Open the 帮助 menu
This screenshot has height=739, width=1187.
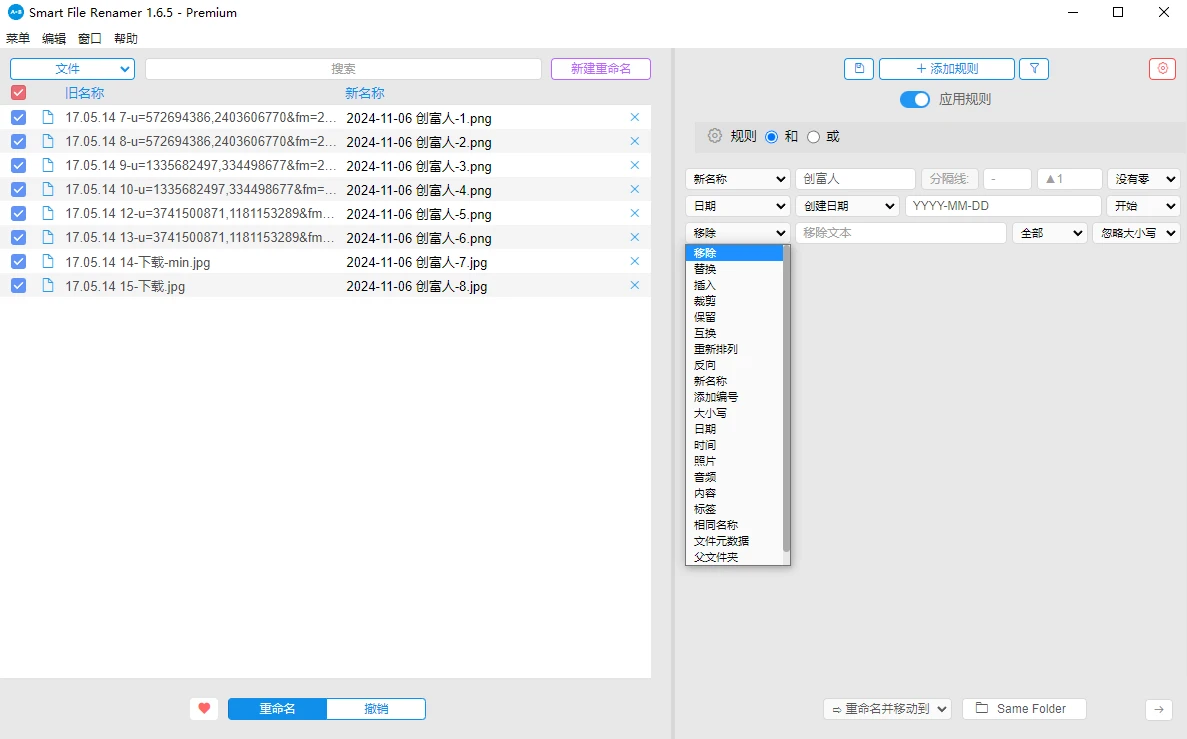(x=124, y=38)
